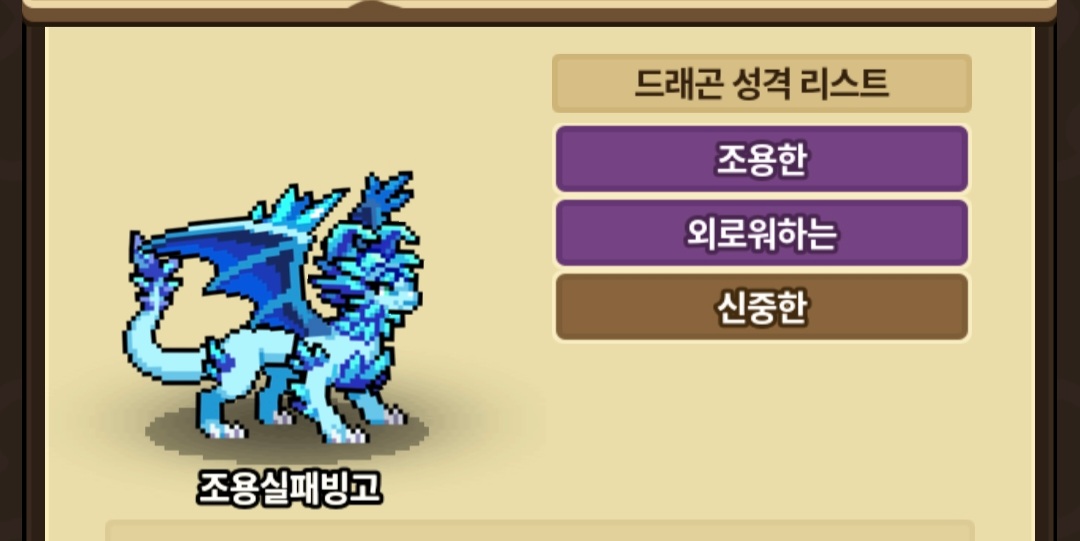Tap the dragon name 조용실패빙고
The width and height of the screenshot is (1080, 541).
click(289, 489)
